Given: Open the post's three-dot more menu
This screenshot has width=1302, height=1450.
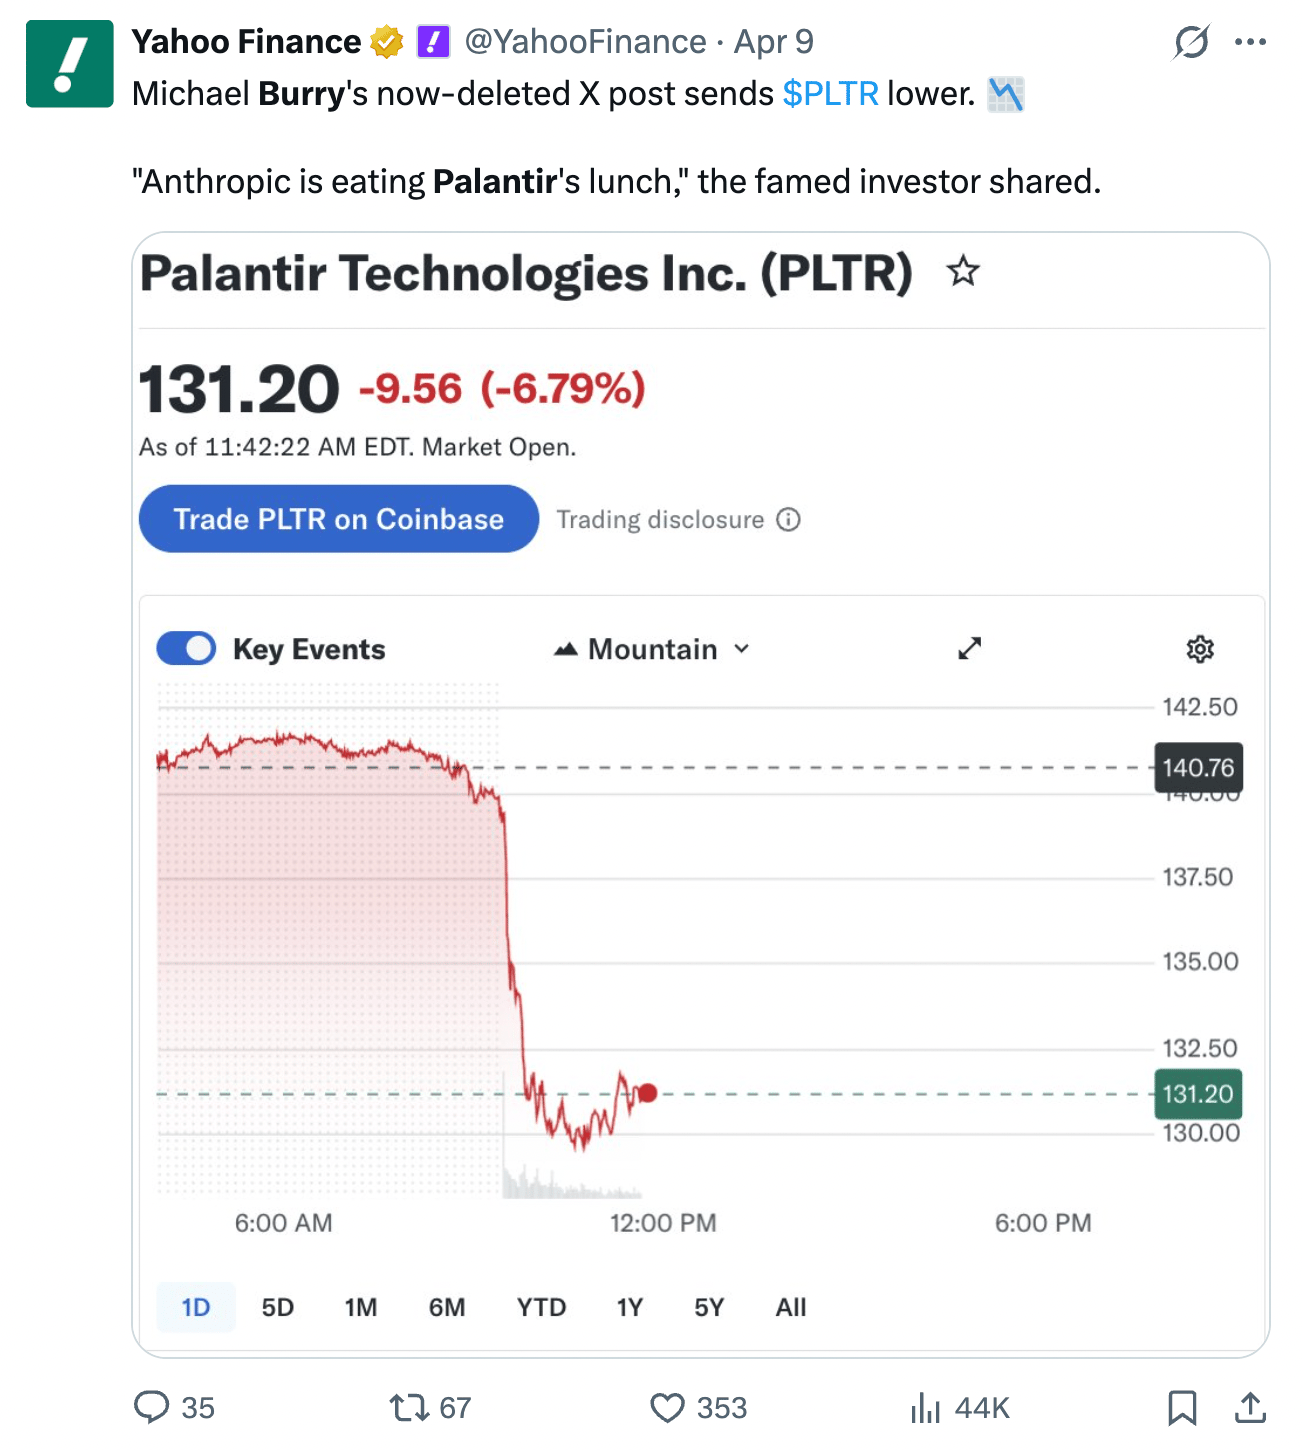Looking at the screenshot, I should tap(1250, 42).
